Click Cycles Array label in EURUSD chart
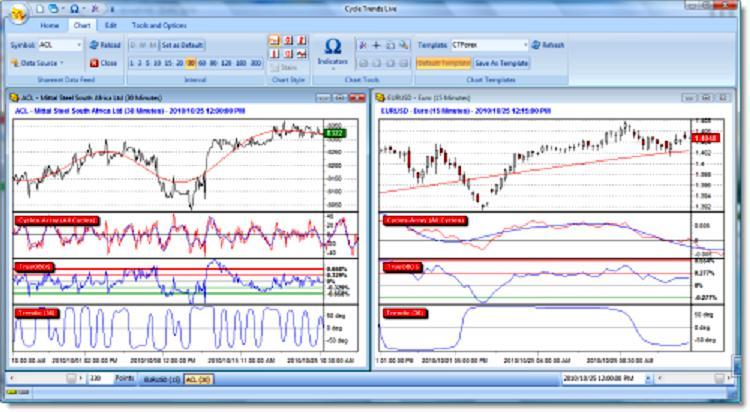This screenshot has width=750, height=412. [425, 221]
